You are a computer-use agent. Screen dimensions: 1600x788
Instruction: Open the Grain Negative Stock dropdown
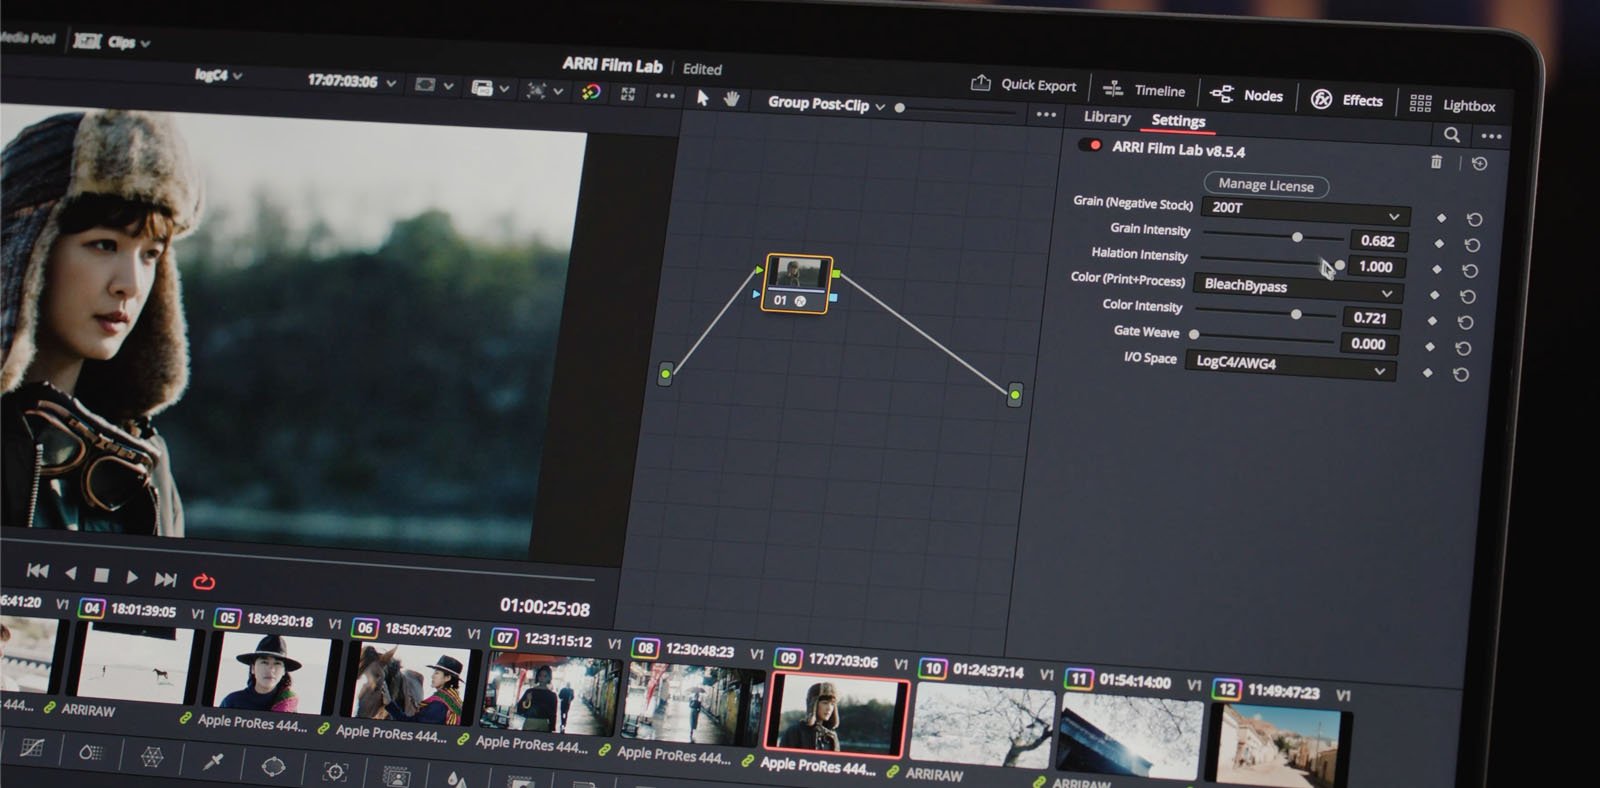point(1305,211)
